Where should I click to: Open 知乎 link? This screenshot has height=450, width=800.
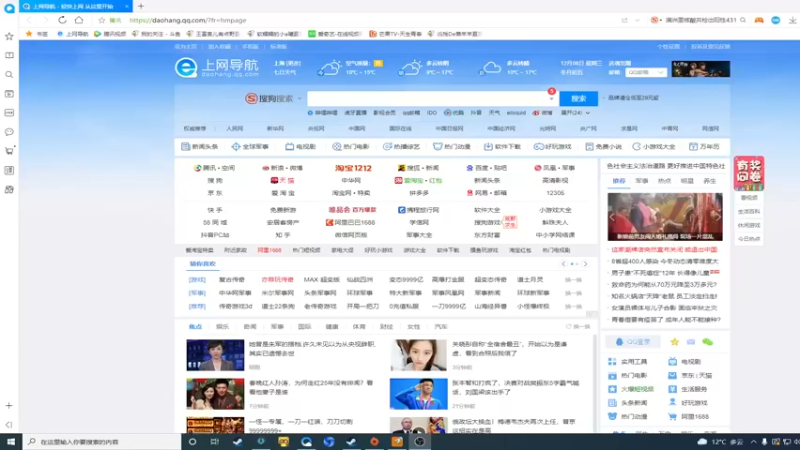(283, 235)
